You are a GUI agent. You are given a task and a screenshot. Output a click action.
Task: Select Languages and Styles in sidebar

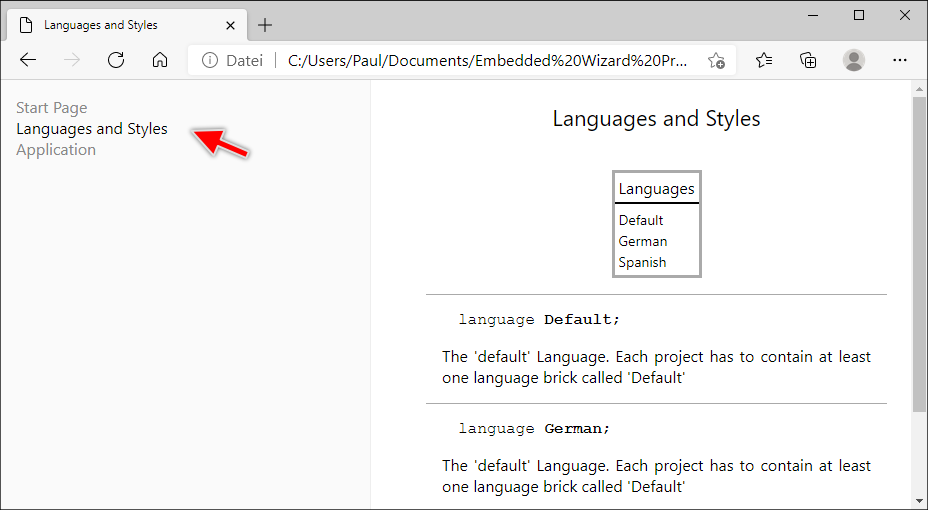(x=92, y=129)
